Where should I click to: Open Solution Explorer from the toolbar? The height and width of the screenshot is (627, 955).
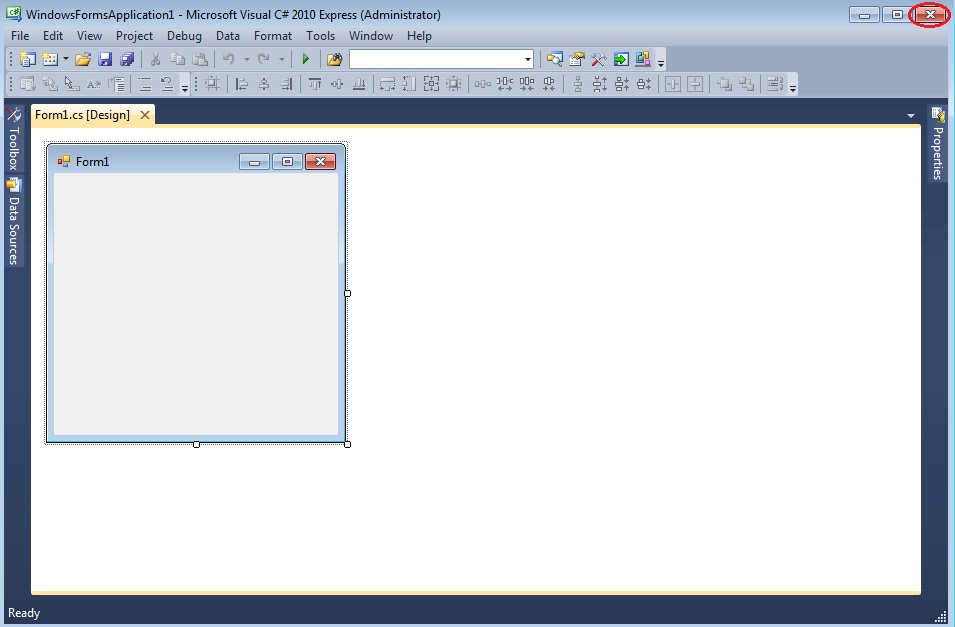point(554,59)
